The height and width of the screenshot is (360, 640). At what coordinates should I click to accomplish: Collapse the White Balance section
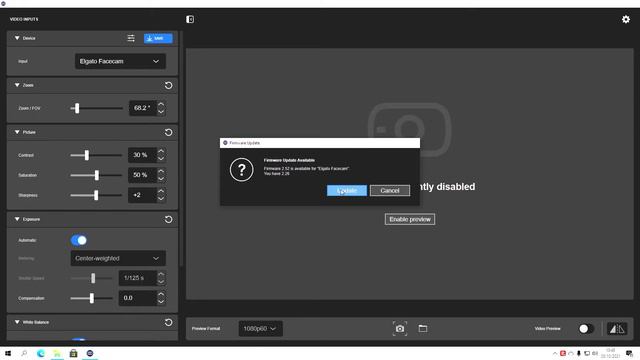point(17,322)
